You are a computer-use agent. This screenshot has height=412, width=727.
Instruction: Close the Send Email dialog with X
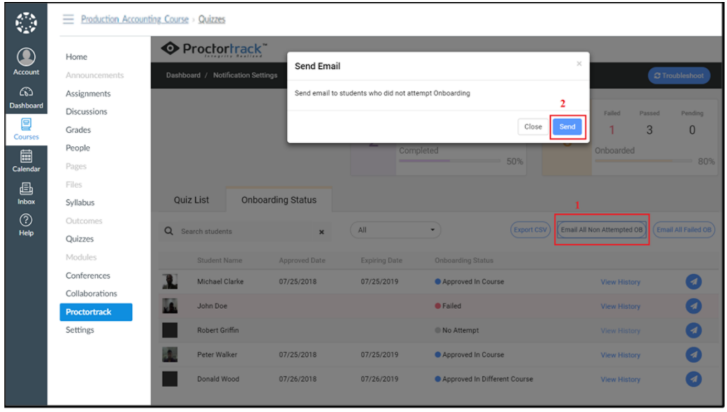579,63
